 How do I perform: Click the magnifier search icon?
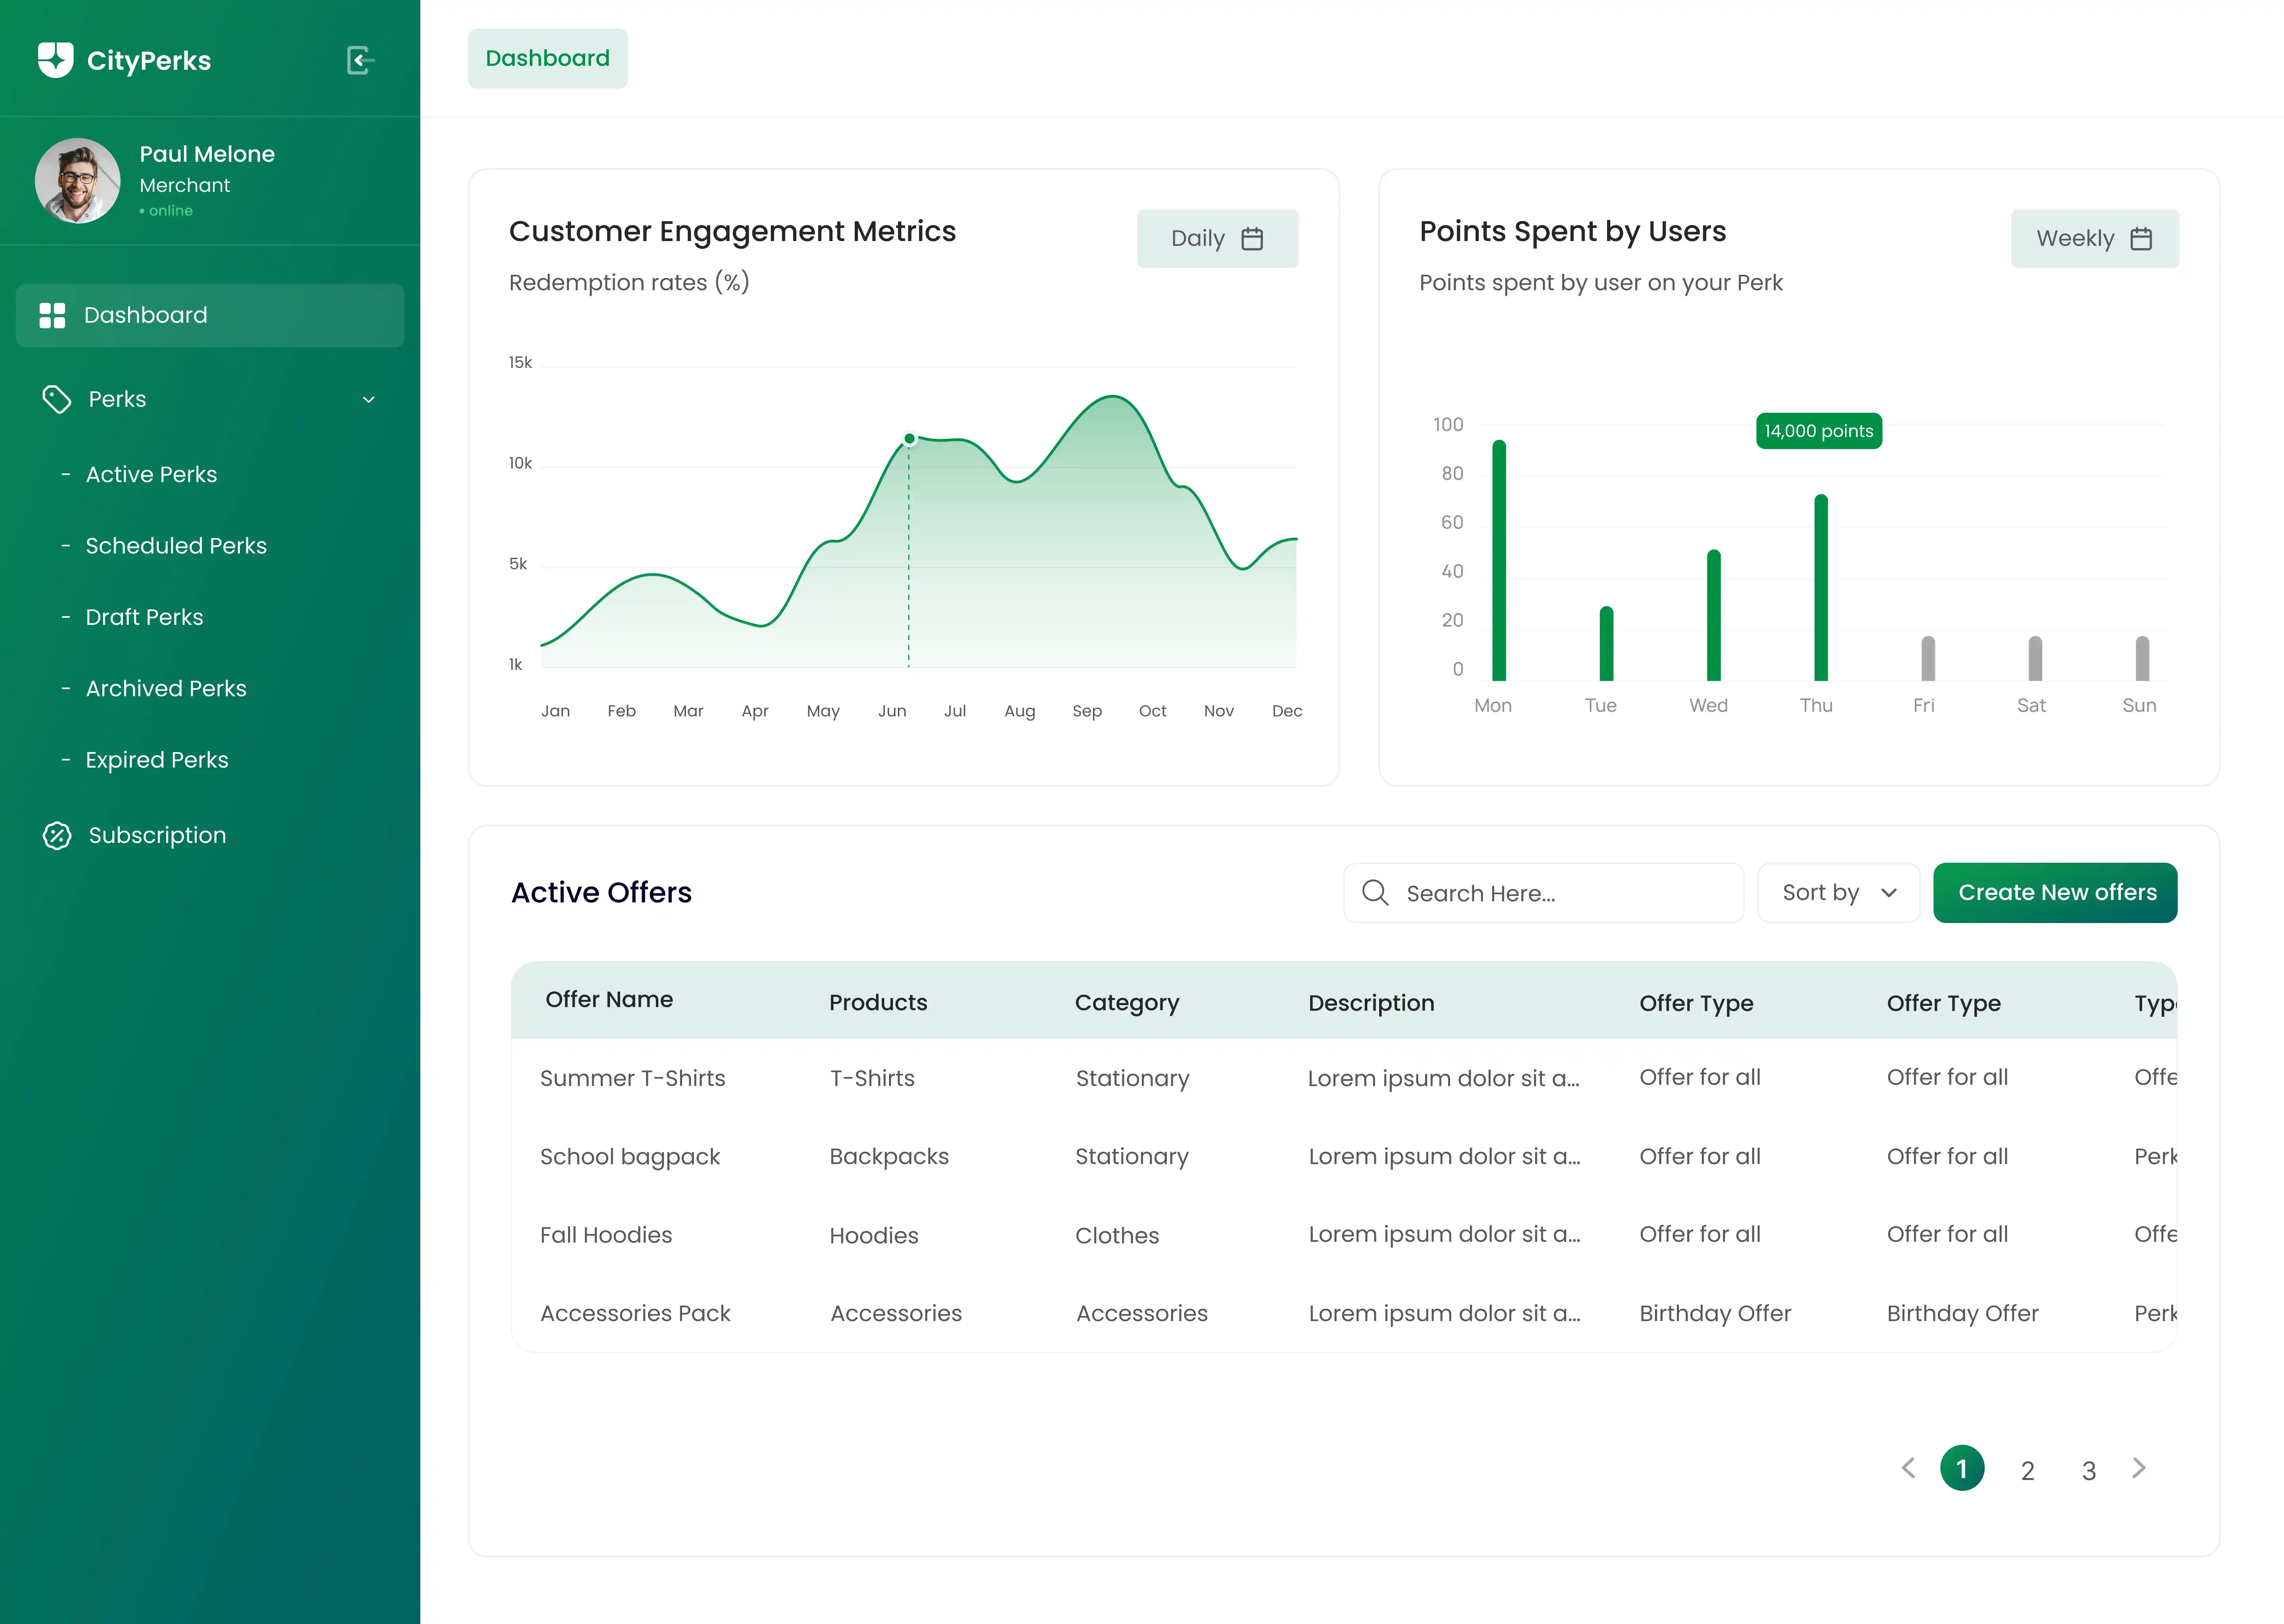pyautogui.click(x=1375, y=892)
